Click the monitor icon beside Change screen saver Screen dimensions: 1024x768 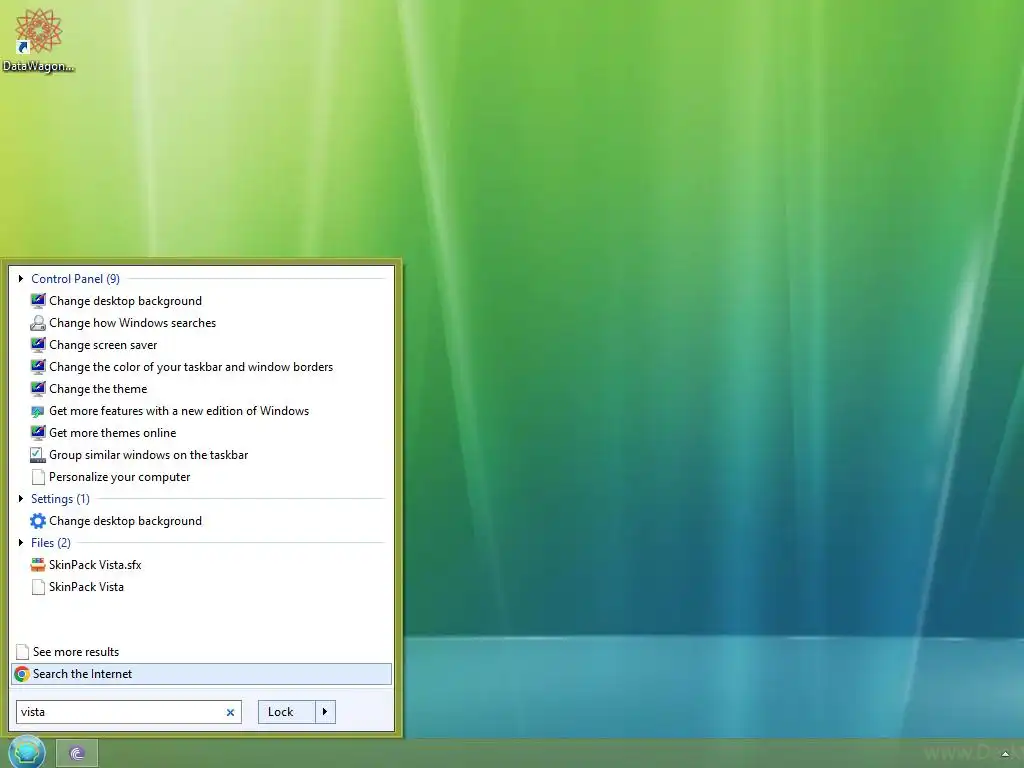coord(38,345)
